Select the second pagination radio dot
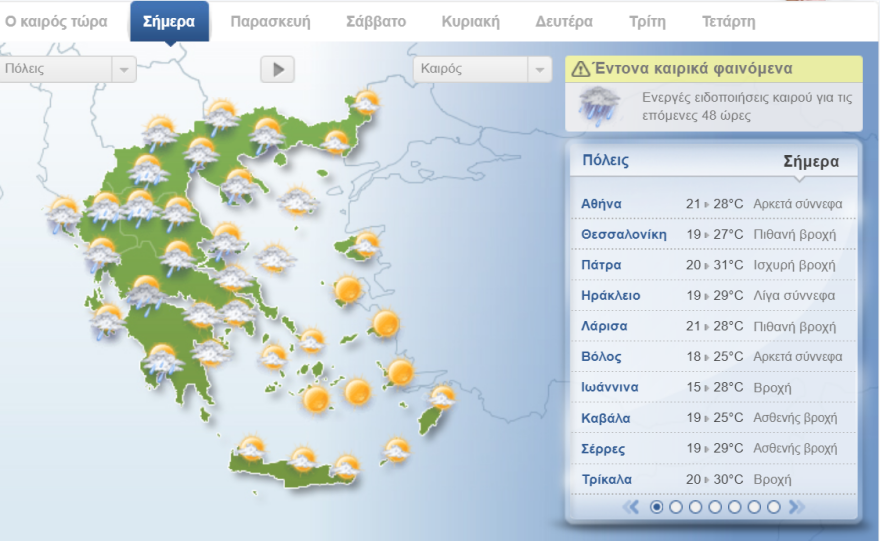Viewport: 880px width, 541px height. pyautogui.click(x=676, y=507)
